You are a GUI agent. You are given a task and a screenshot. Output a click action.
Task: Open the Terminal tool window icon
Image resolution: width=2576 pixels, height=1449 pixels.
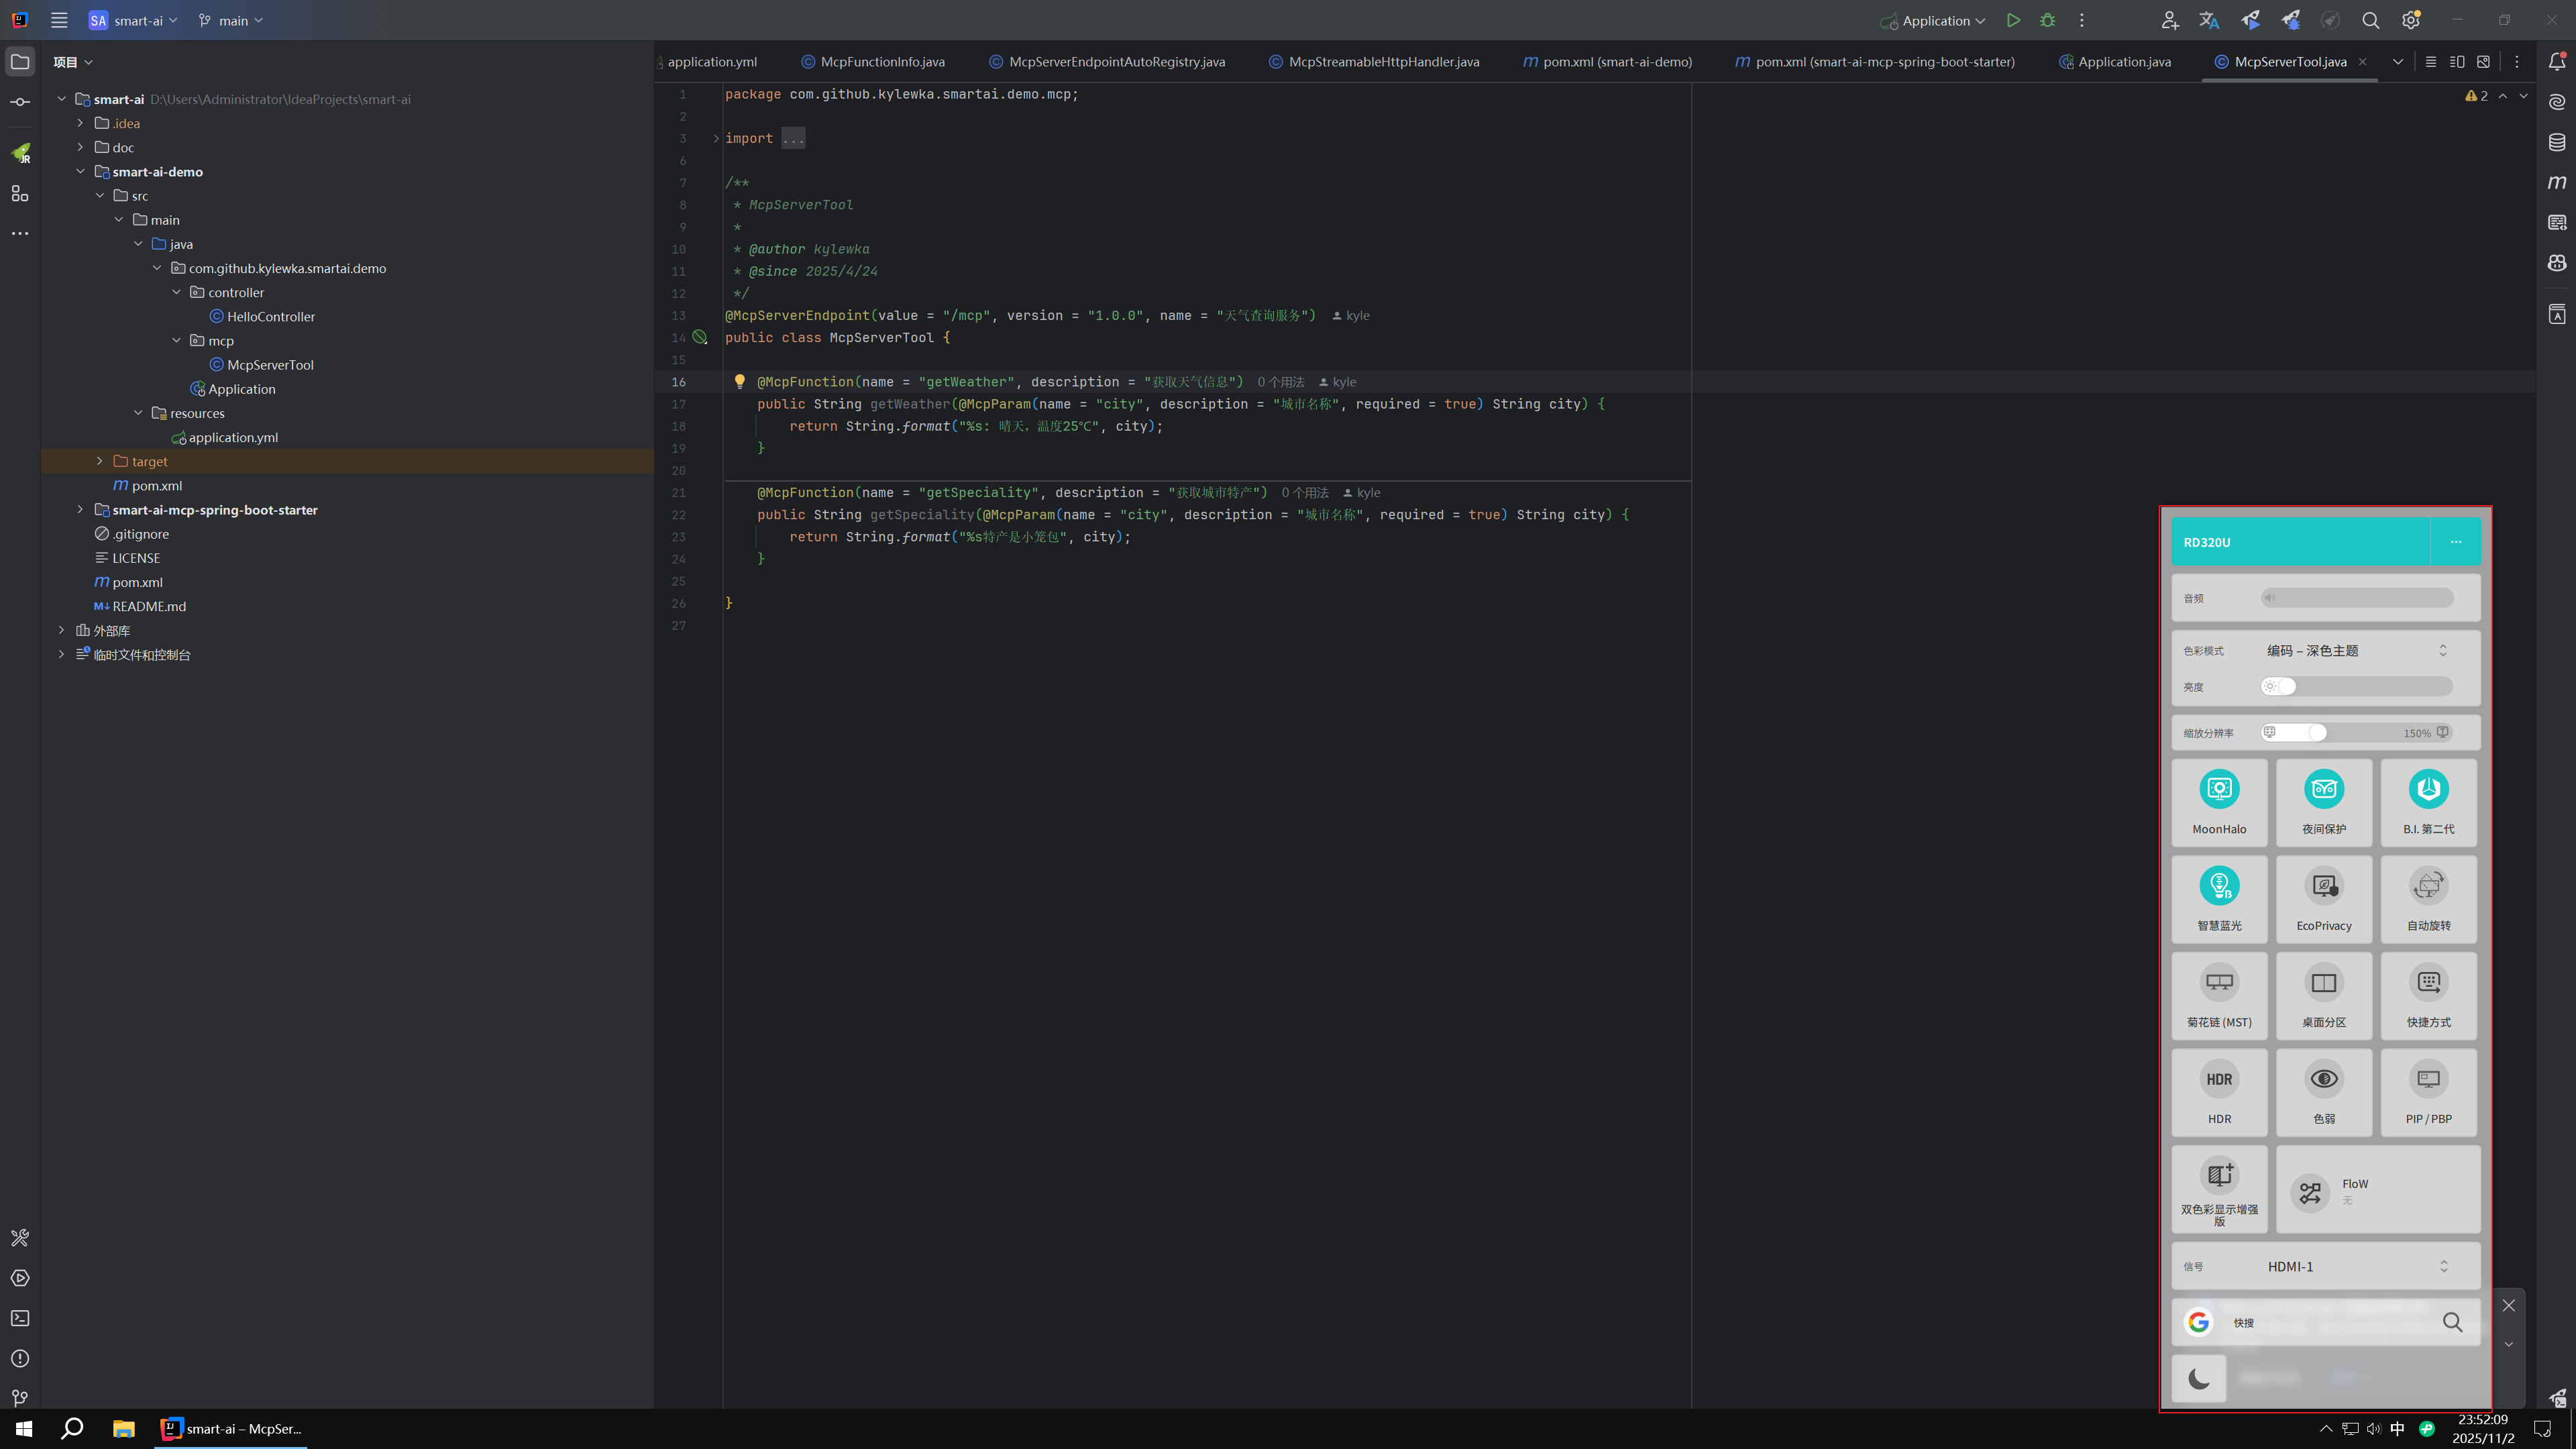tap(20, 1318)
